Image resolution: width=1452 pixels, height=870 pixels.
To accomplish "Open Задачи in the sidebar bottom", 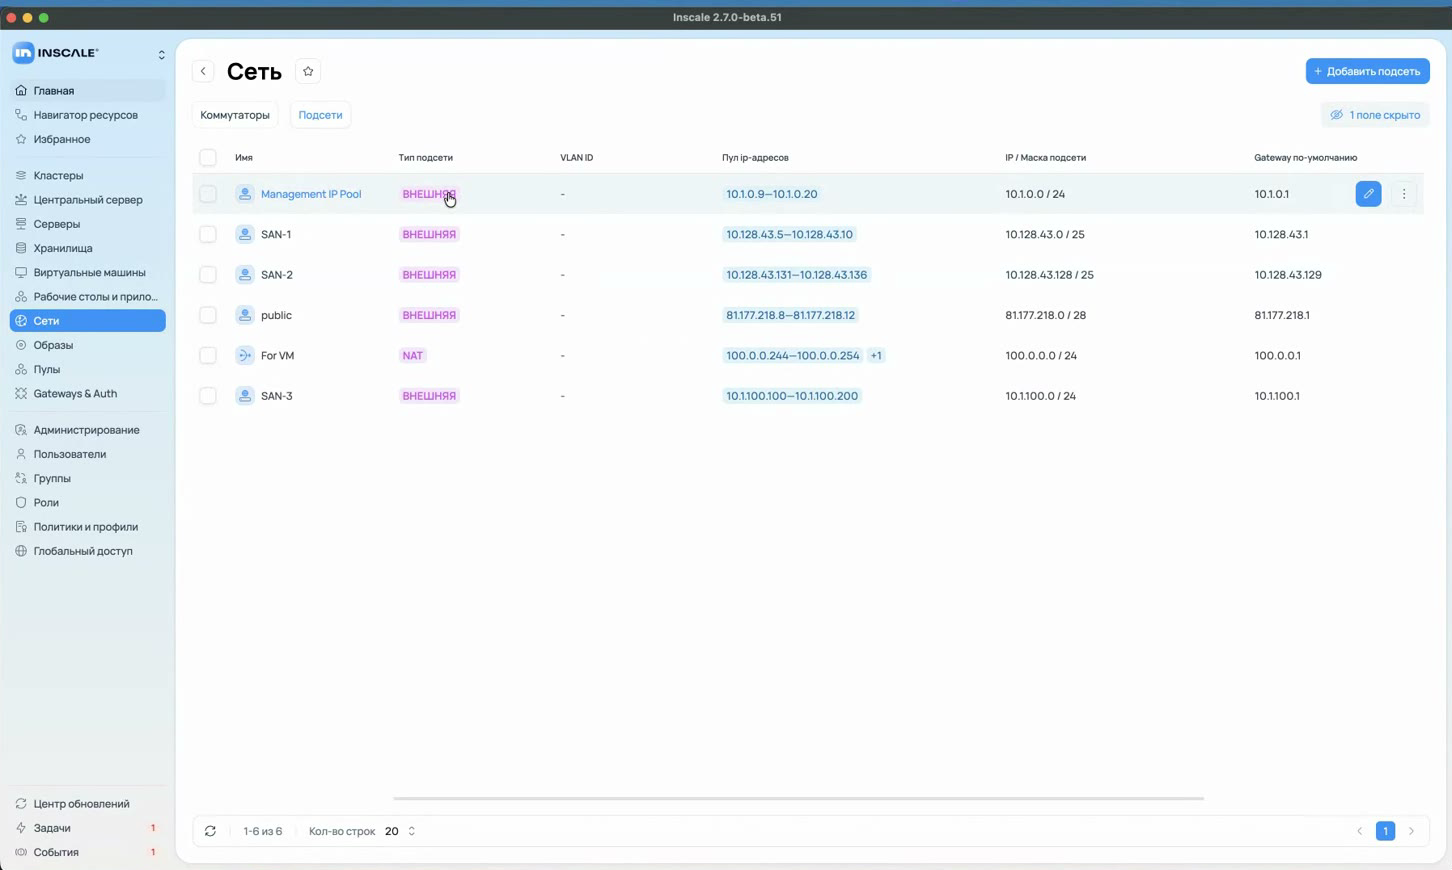I will tap(87, 828).
